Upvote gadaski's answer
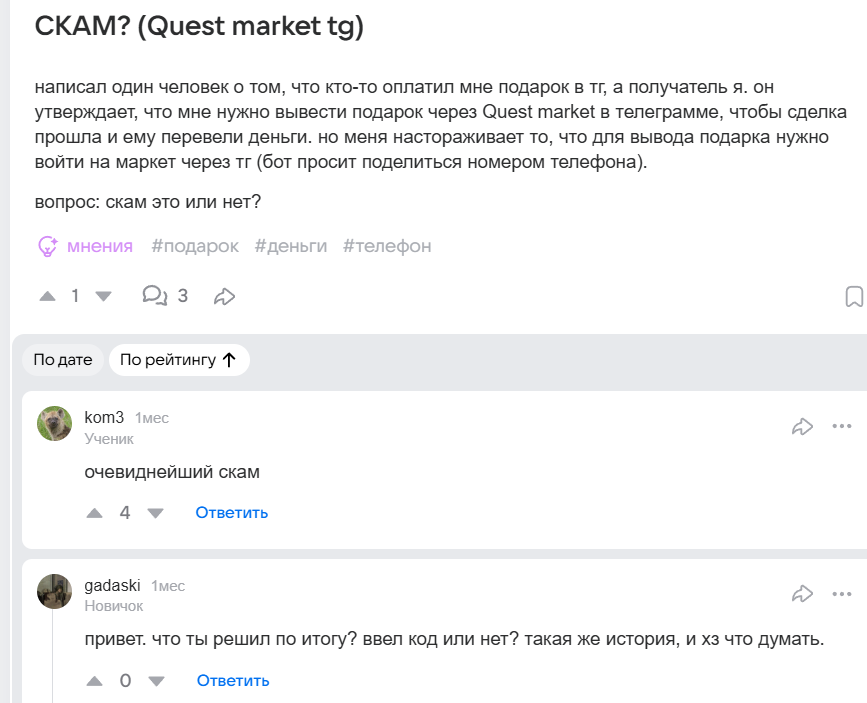The image size is (867, 703). click(x=95, y=681)
